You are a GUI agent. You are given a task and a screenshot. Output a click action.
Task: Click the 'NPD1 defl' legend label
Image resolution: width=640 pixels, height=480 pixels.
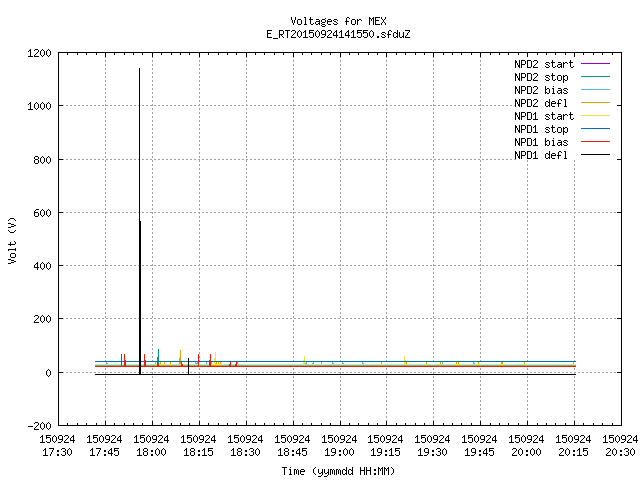click(x=541, y=156)
